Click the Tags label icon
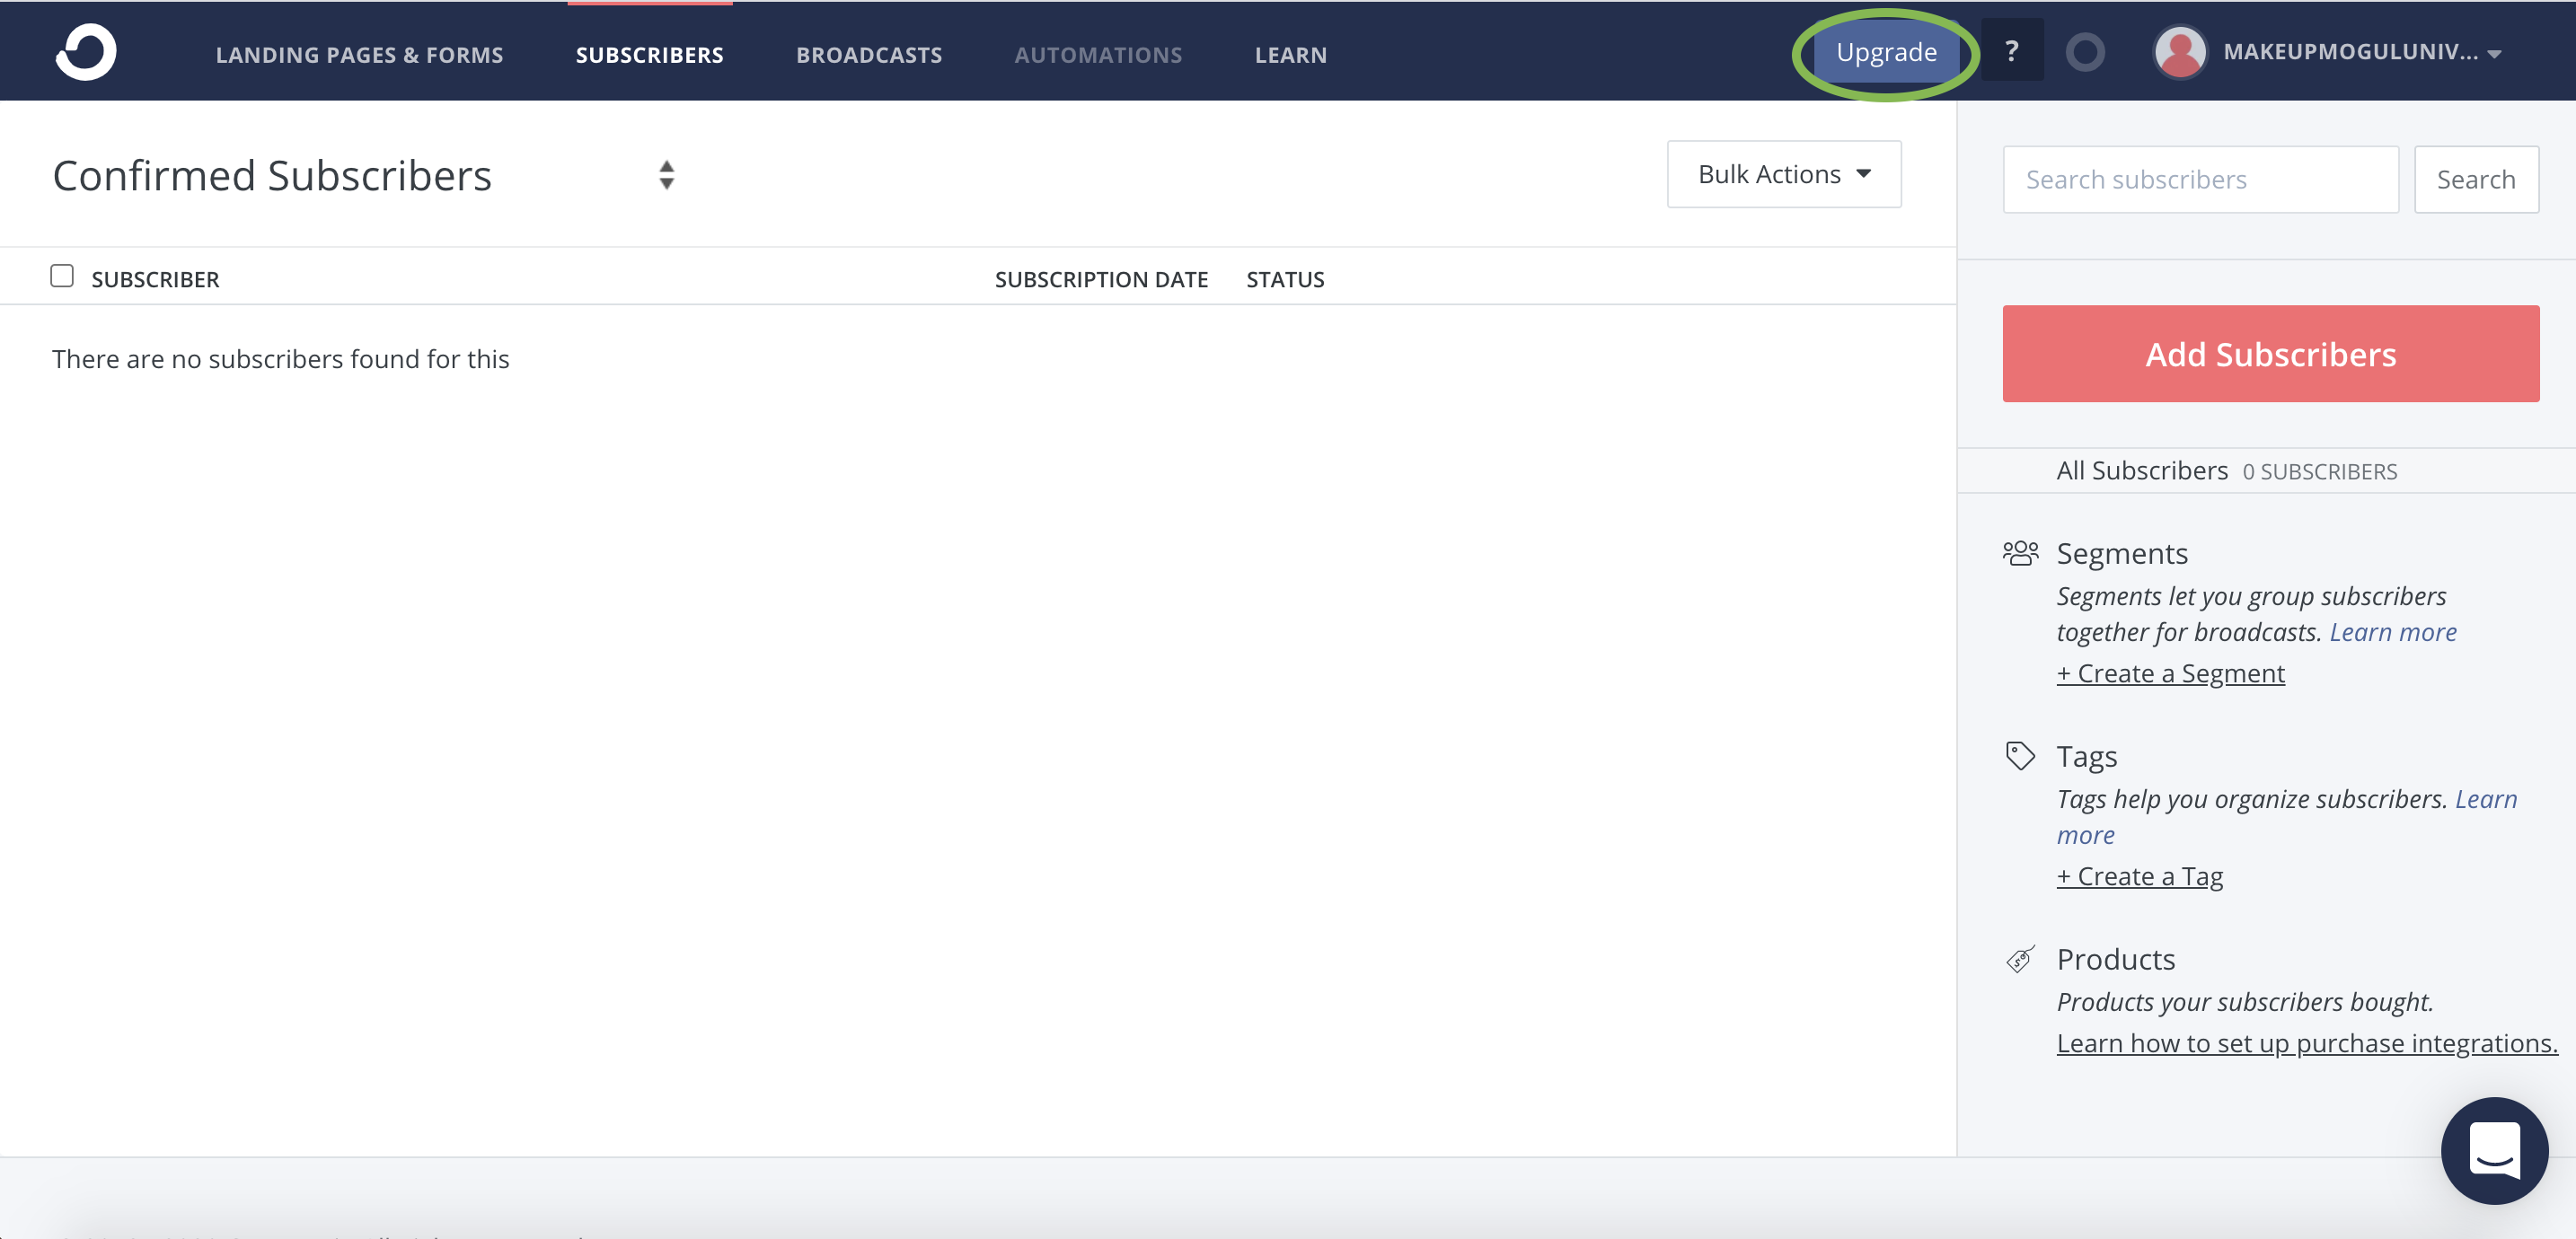 pyautogui.click(x=2020, y=756)
